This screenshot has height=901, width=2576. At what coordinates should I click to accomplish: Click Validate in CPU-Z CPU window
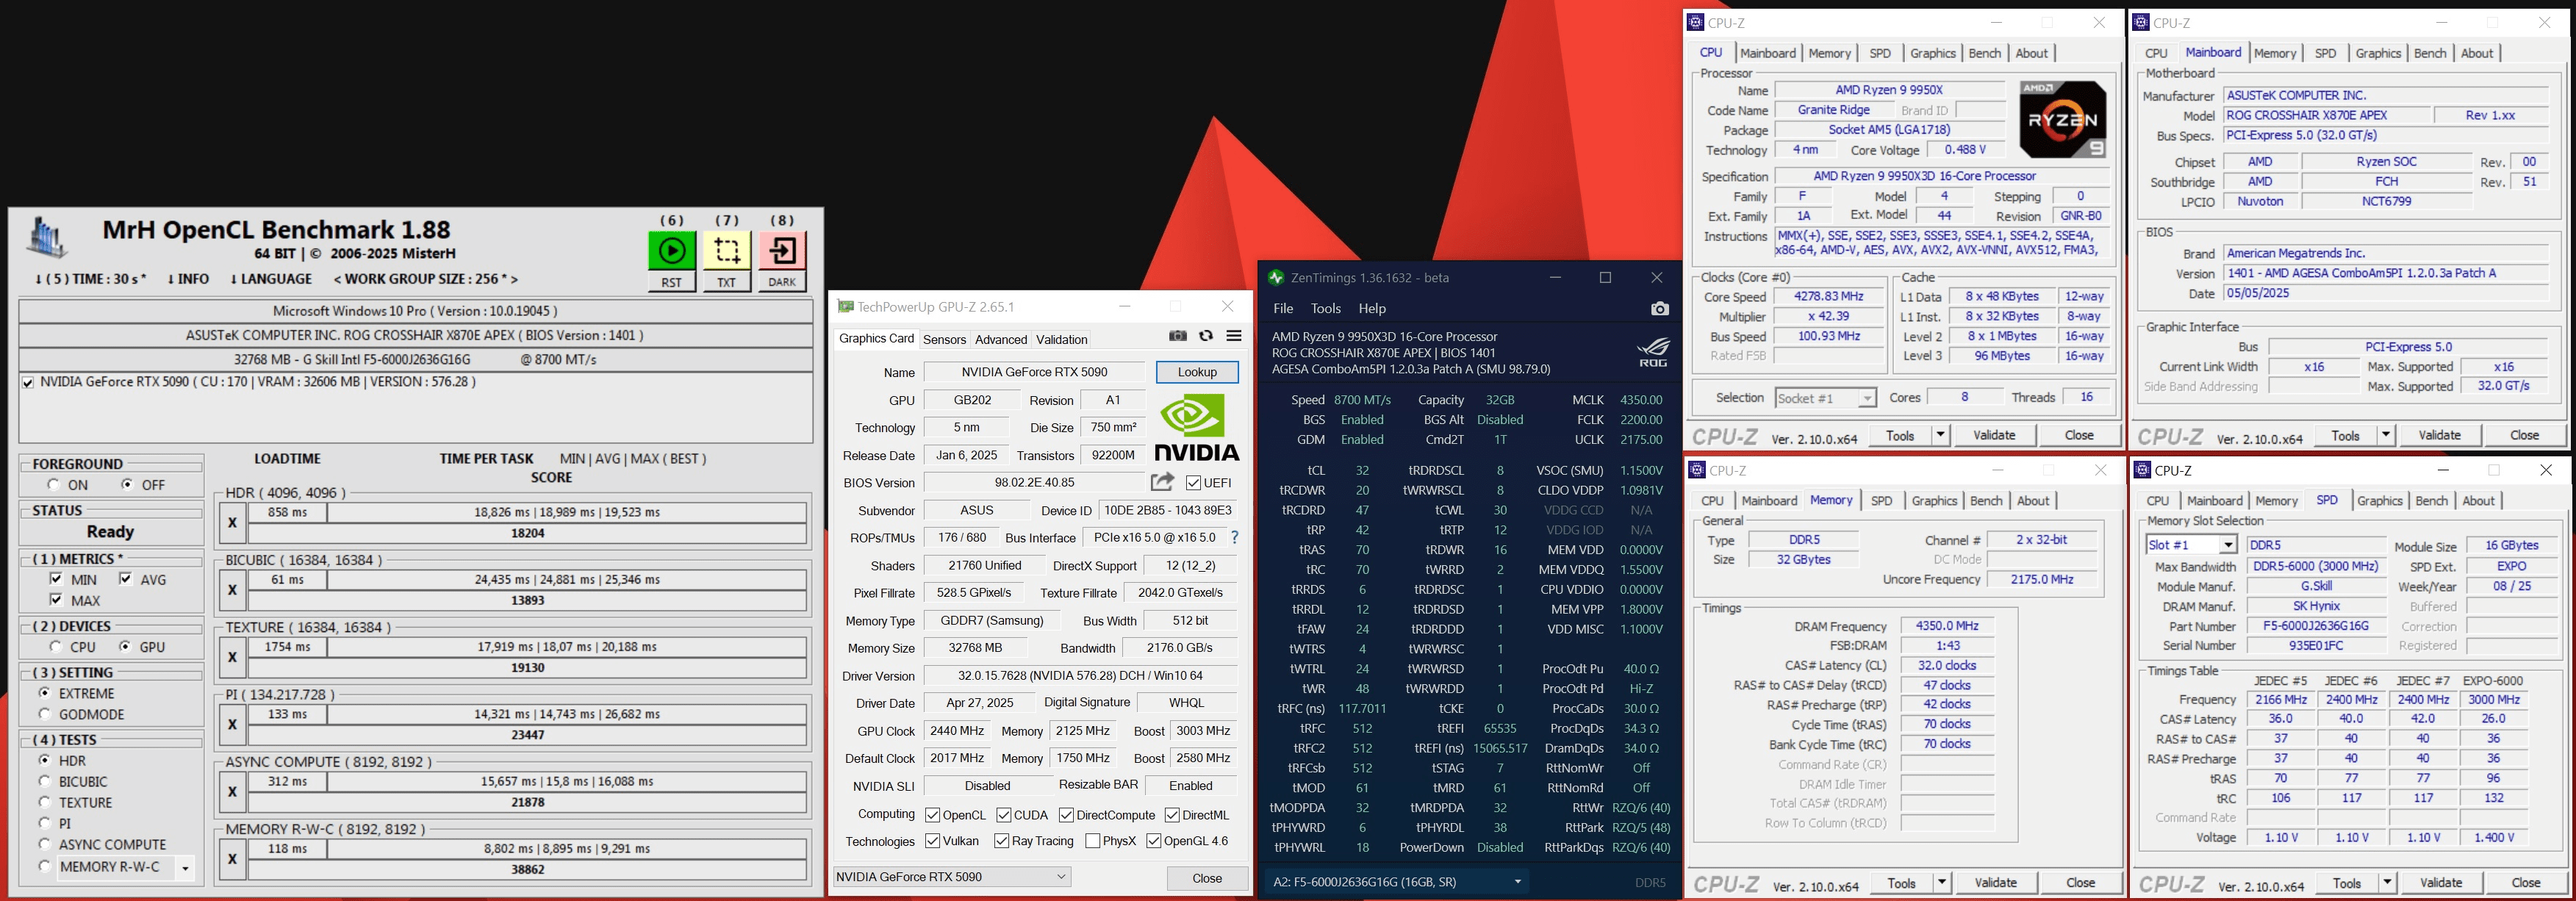click(x=1994, y=435)
